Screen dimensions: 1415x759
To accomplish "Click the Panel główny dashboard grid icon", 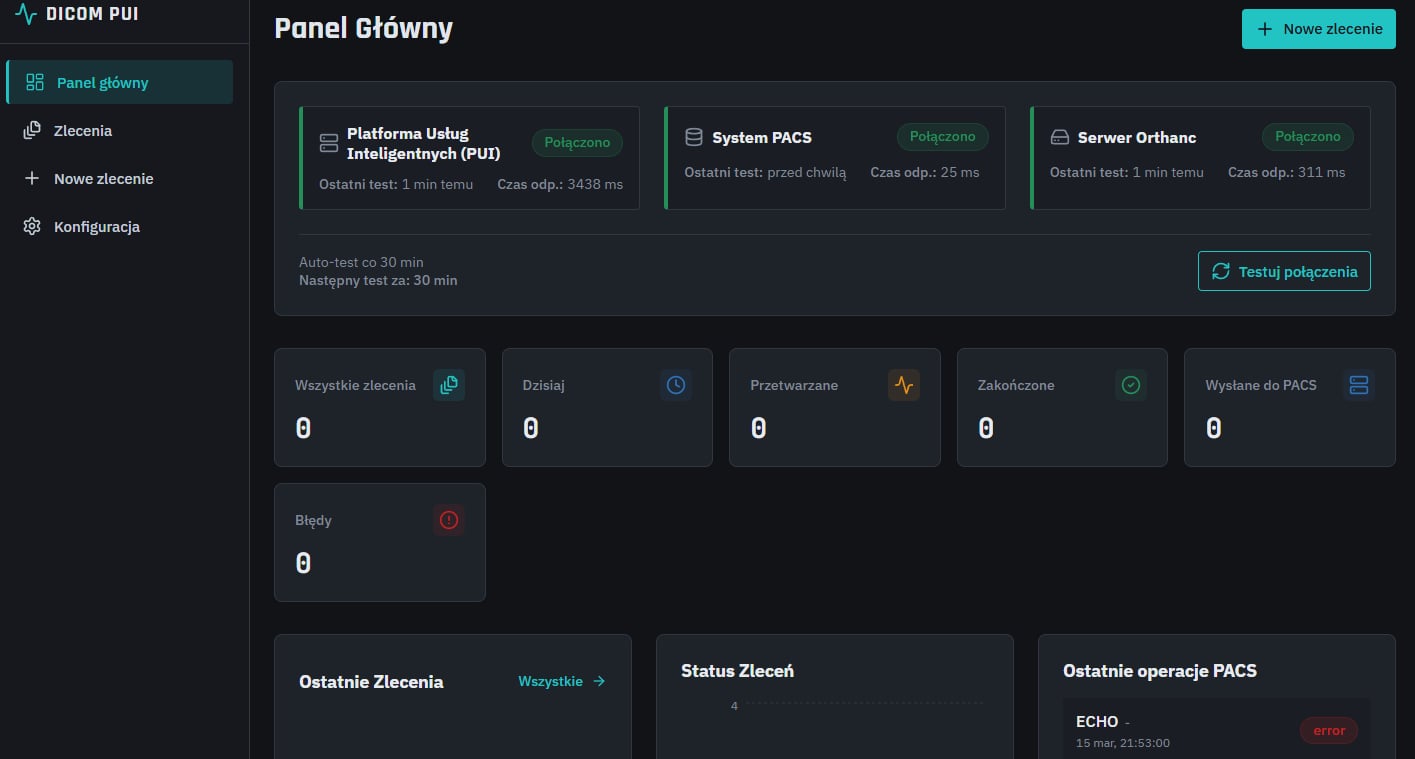I will [35, 82].
